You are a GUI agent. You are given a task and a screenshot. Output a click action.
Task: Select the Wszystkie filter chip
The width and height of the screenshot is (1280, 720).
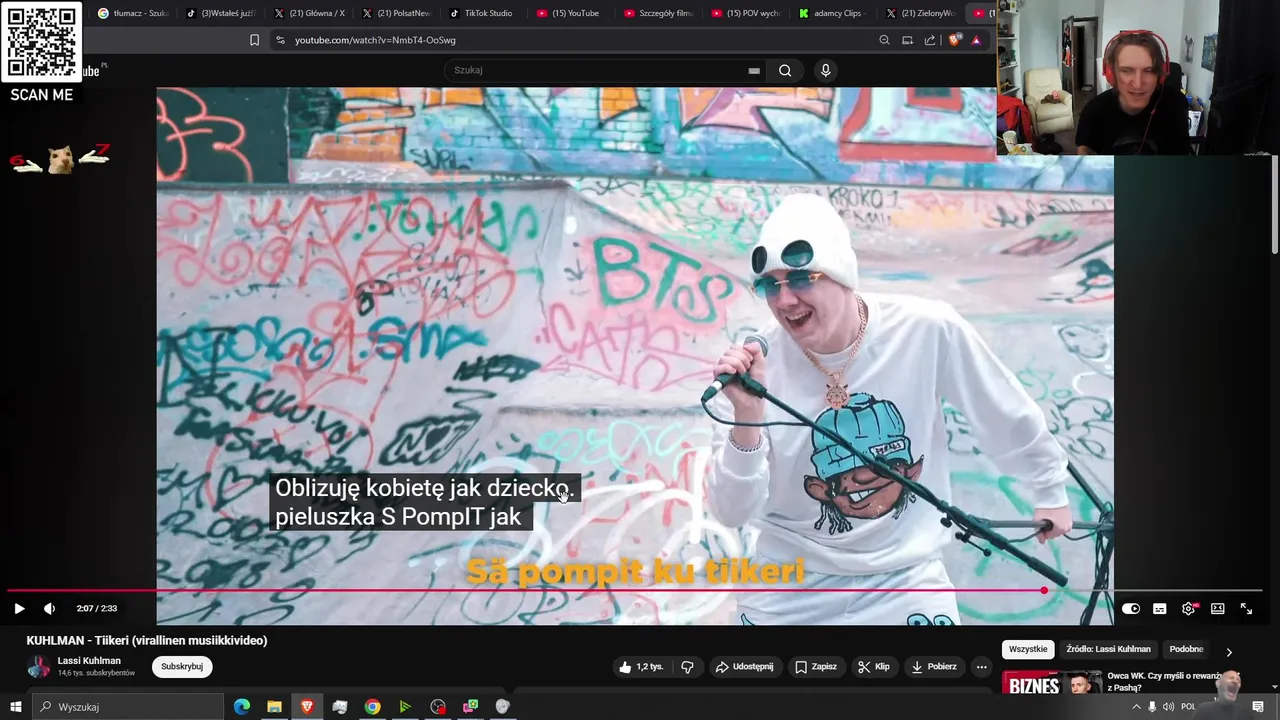tap(1028, 649)
